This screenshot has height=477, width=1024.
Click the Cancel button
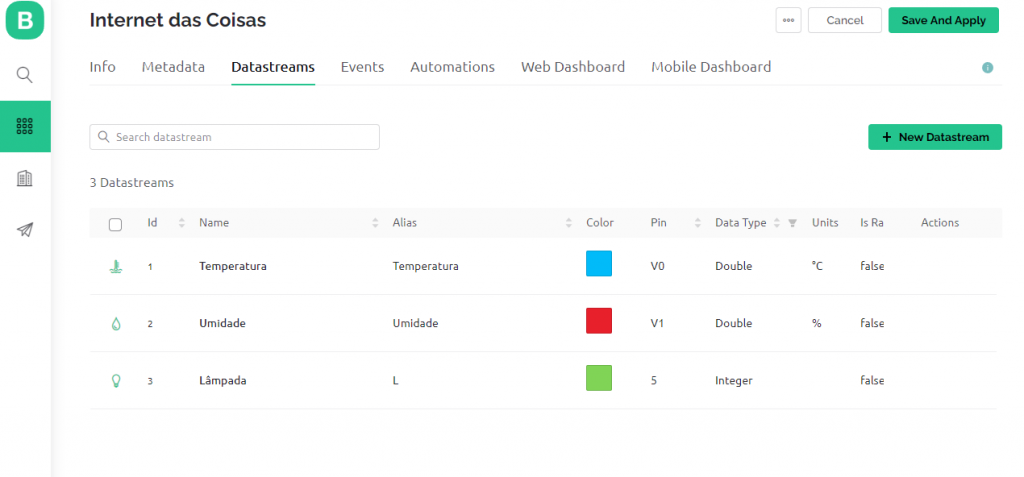(x=845, y=20)
